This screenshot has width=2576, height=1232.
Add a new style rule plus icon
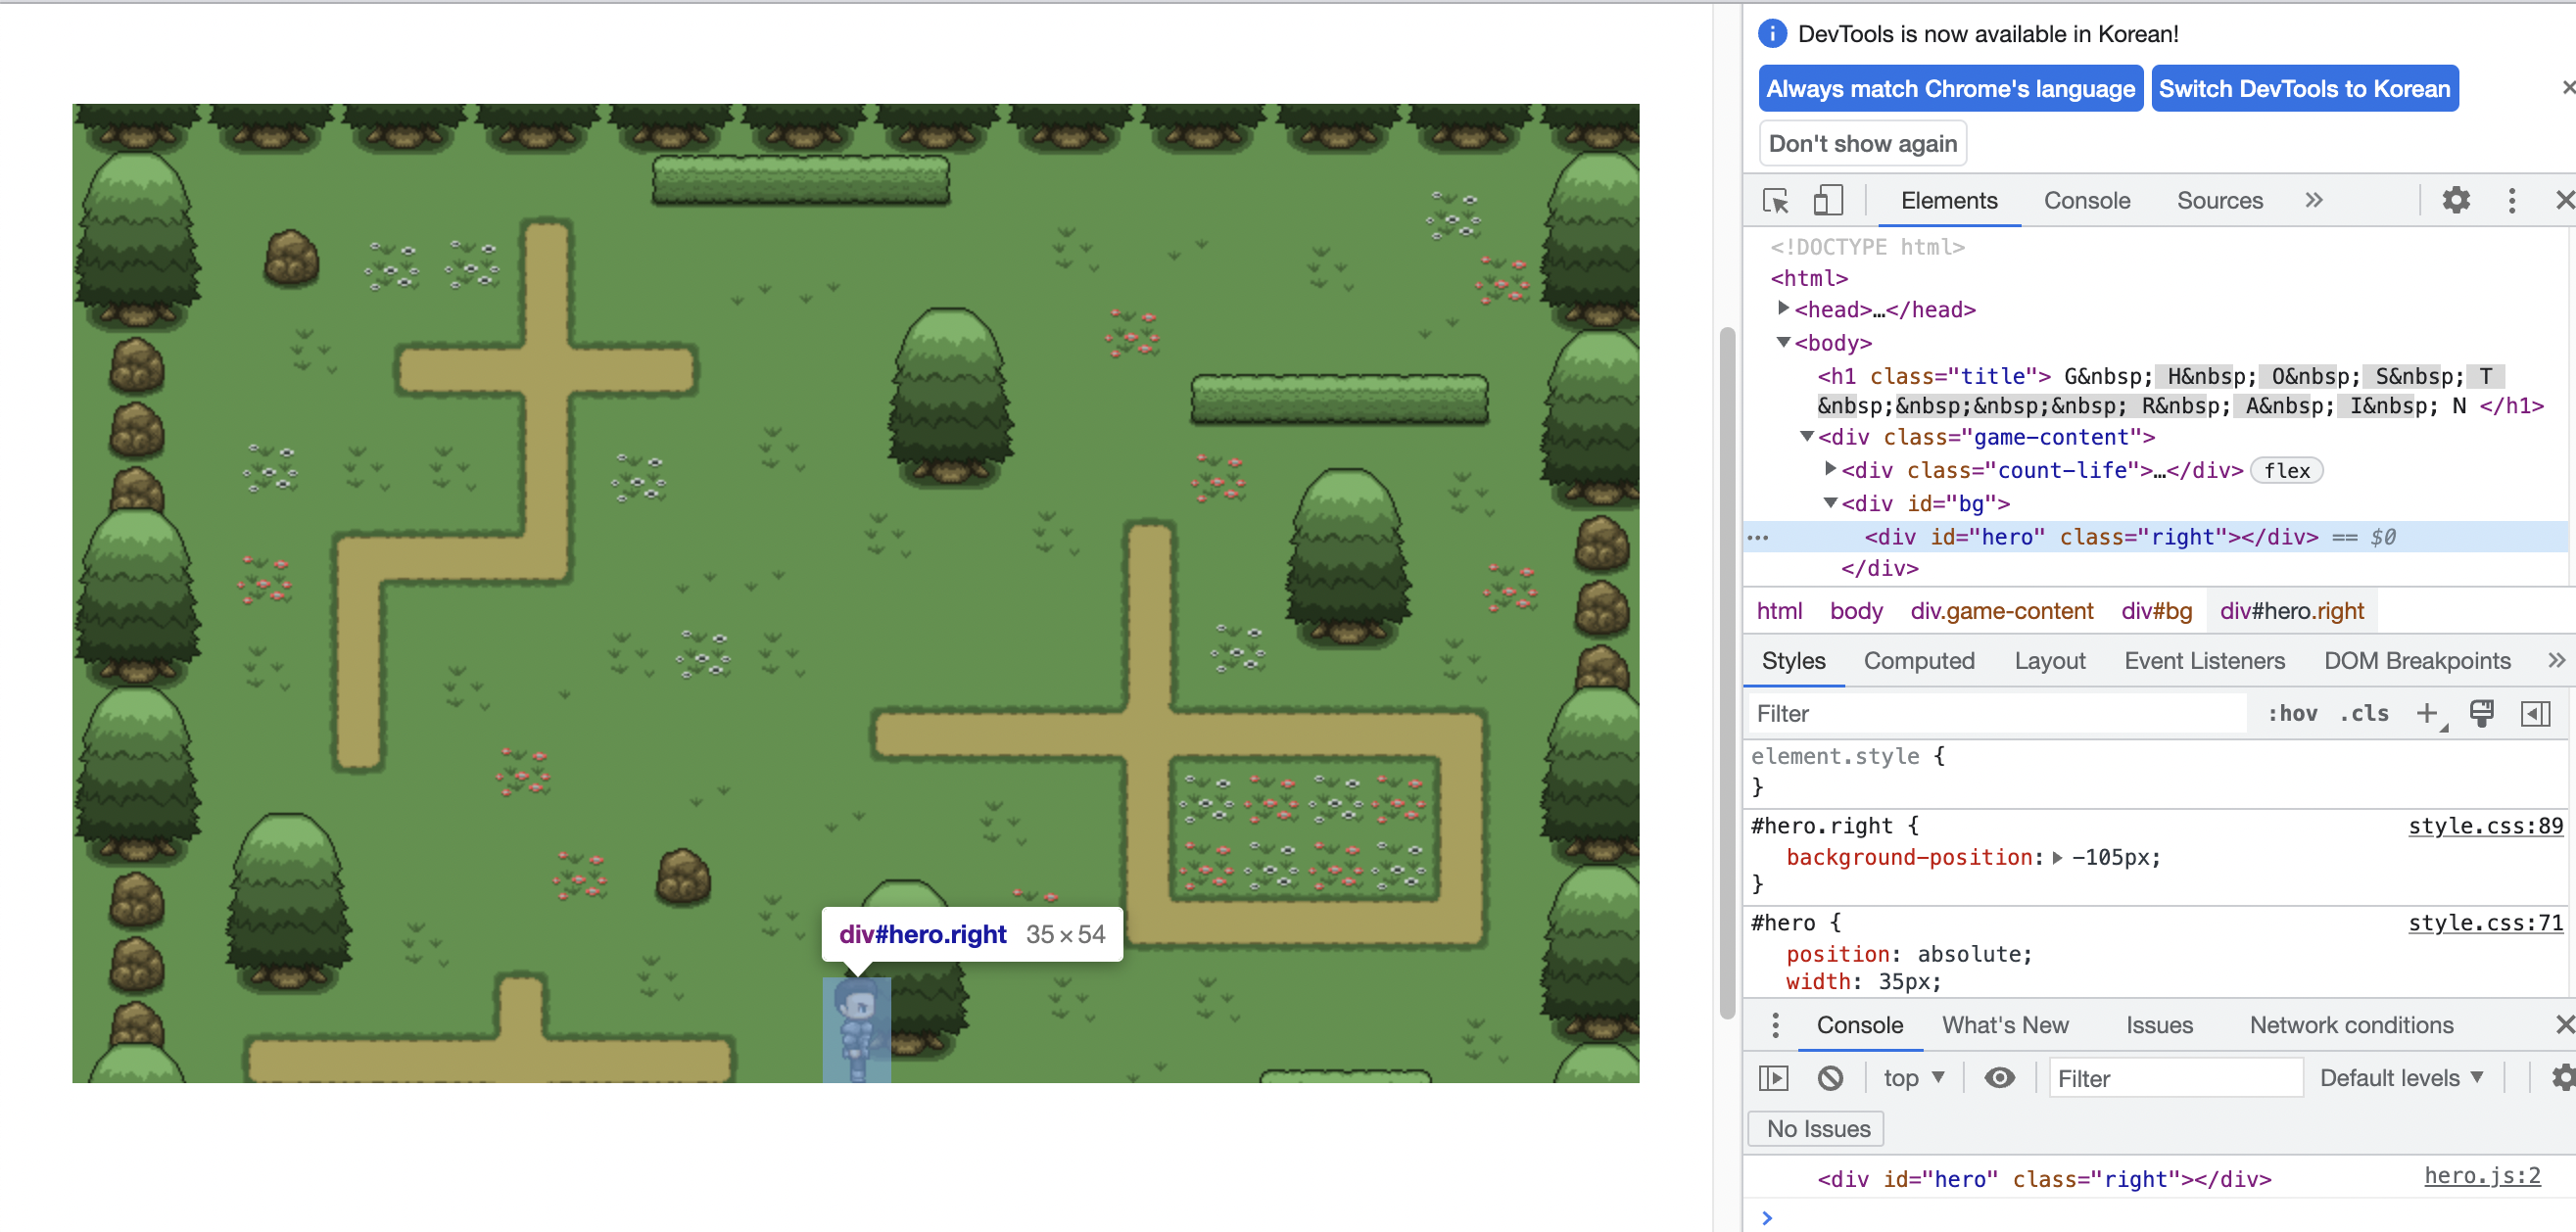coord(2428,714)
